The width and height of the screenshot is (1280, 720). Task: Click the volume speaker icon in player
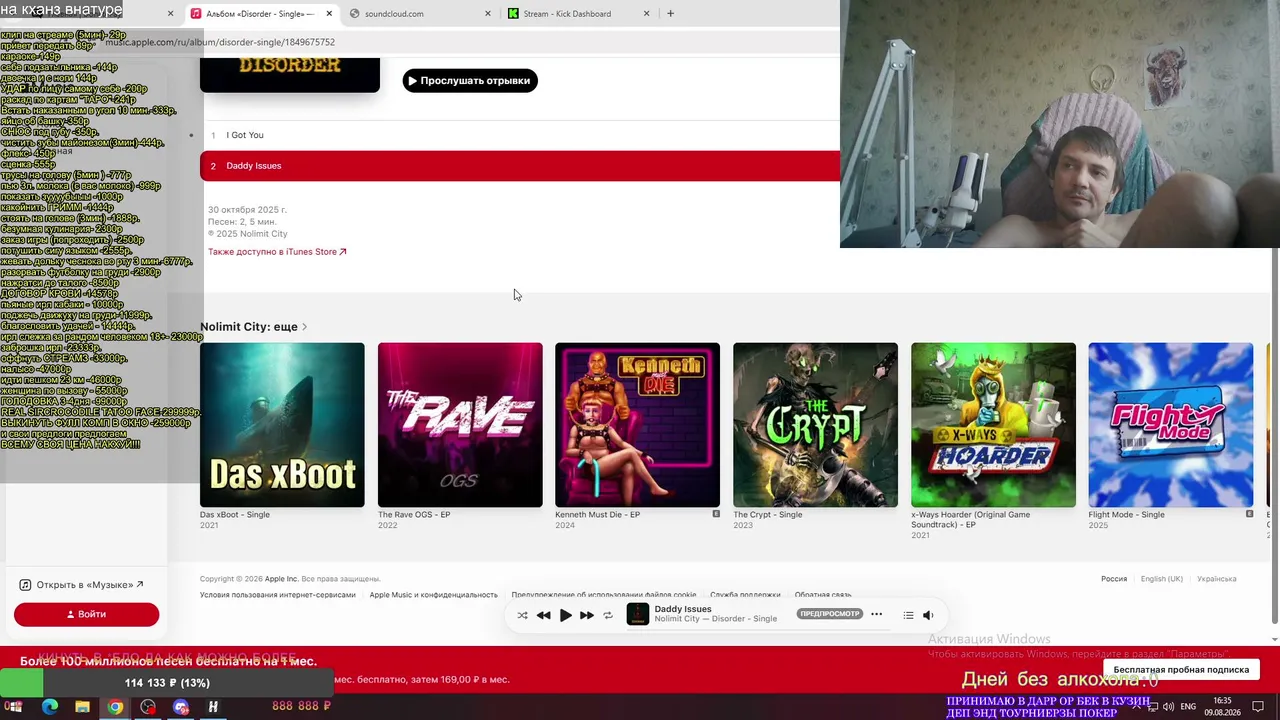point(928,615)
